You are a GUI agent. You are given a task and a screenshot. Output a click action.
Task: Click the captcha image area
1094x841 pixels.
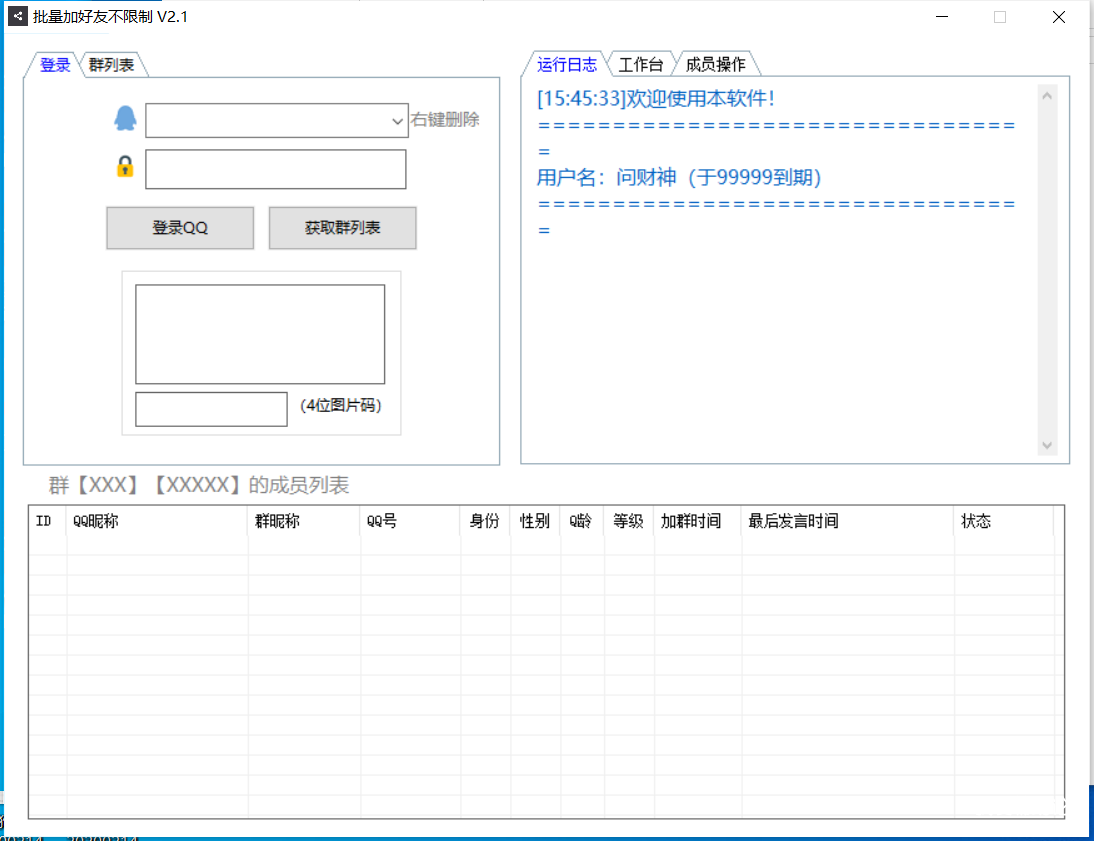tap(260, 334)
